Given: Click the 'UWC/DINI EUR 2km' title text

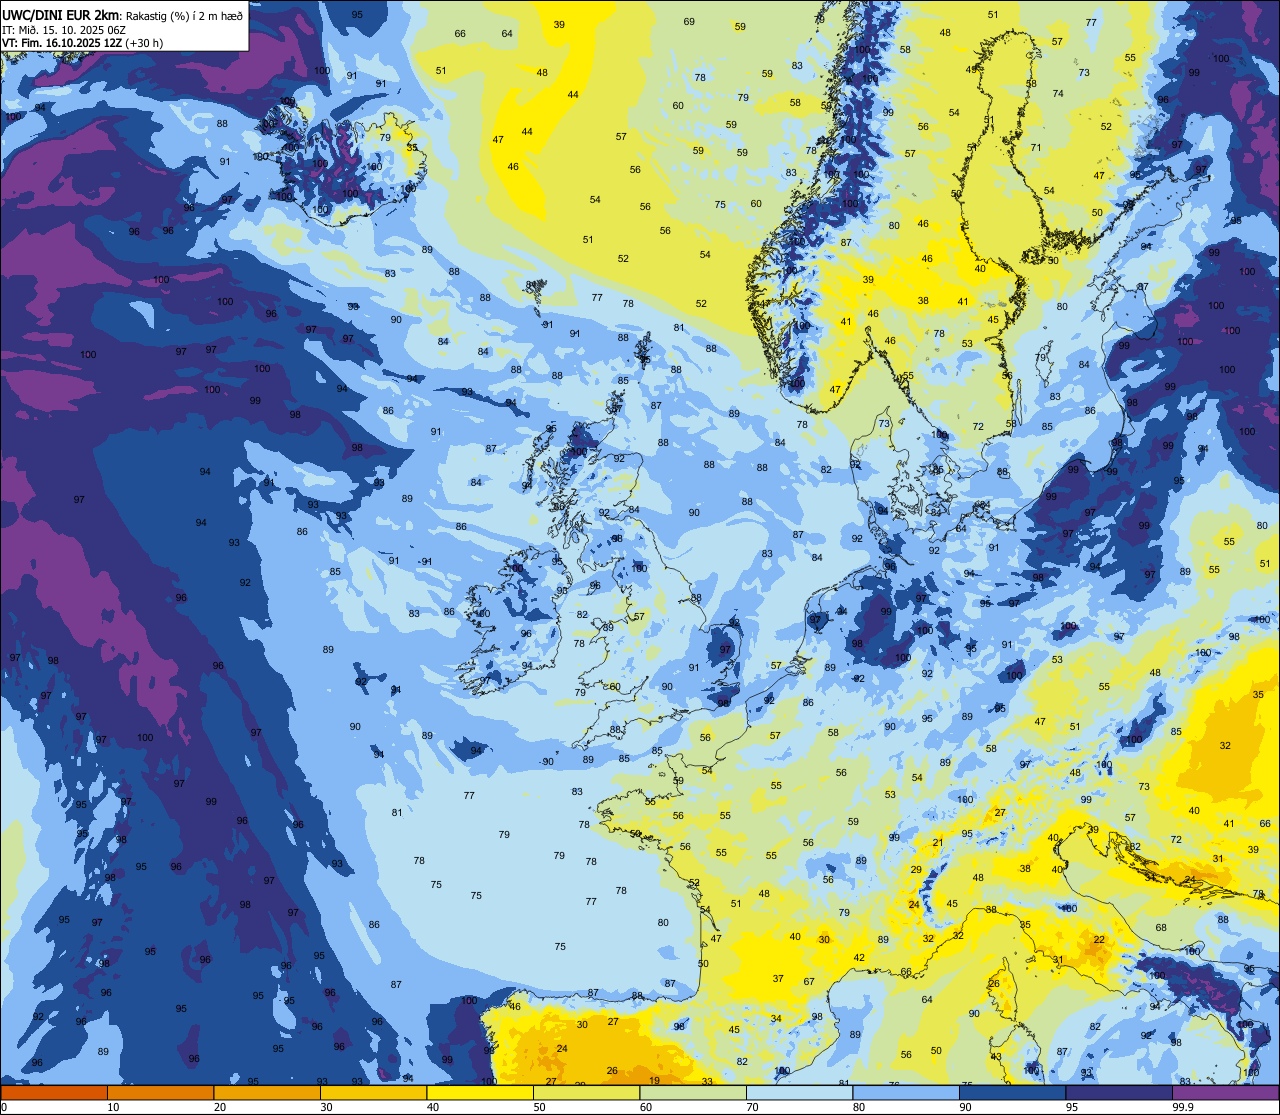Looking at the screenshot, I should (61, 15).
